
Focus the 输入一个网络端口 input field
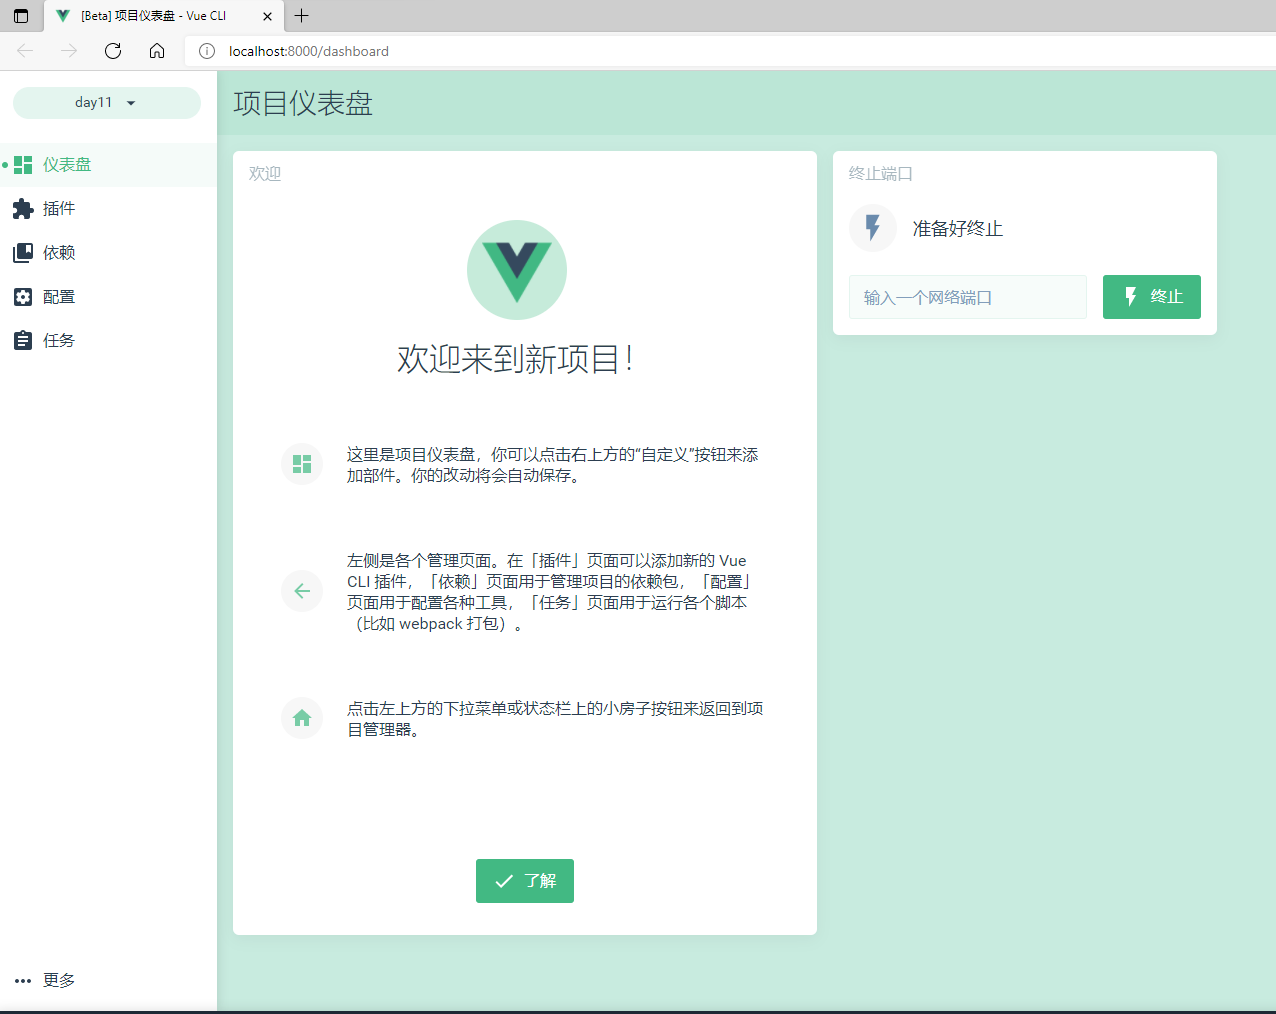pyautogui.click(x=968, y=297)
